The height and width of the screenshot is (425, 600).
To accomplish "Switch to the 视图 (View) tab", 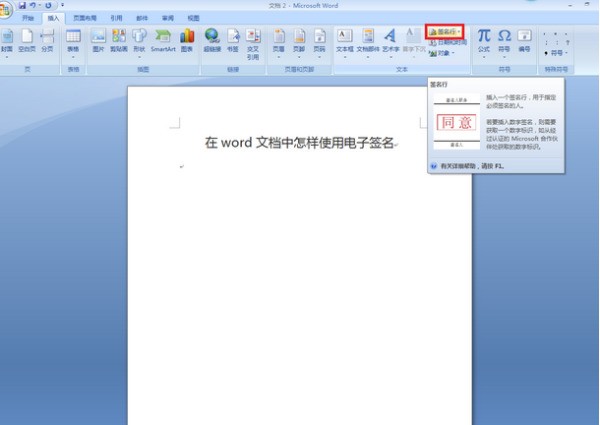I will tap(193, 18).
